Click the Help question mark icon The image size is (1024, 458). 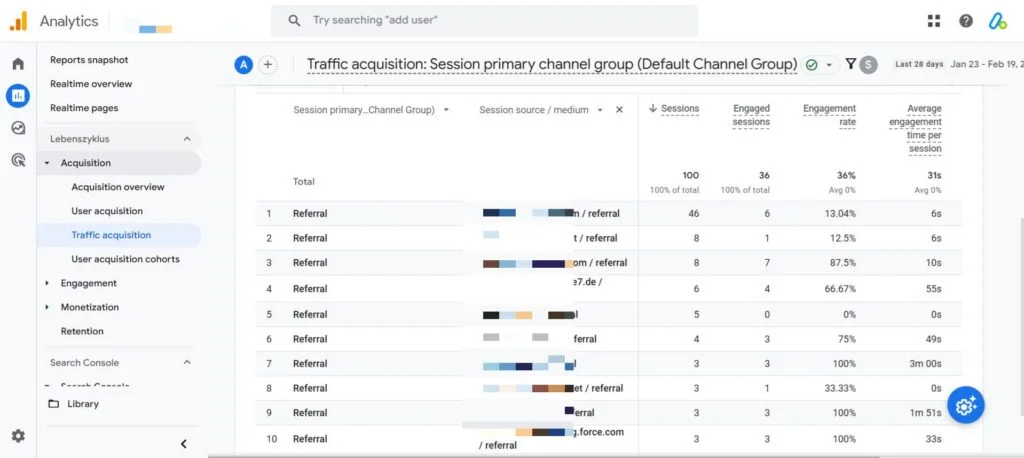pos(966,21)
